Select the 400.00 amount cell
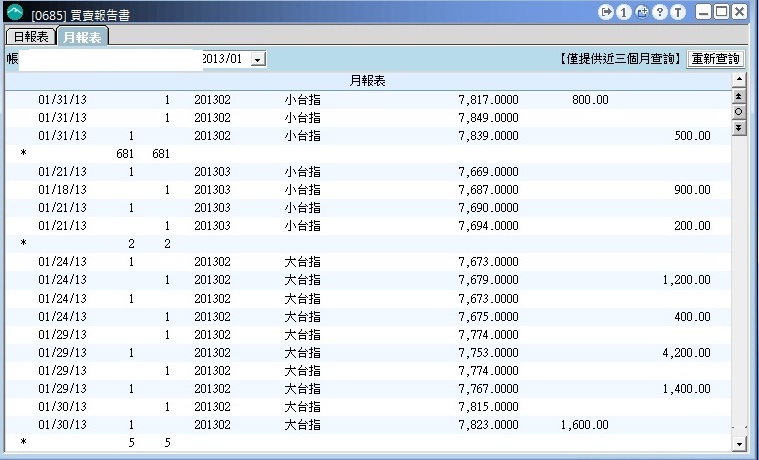This screenshot has height=460, width=759. click(x=693, y=317)
